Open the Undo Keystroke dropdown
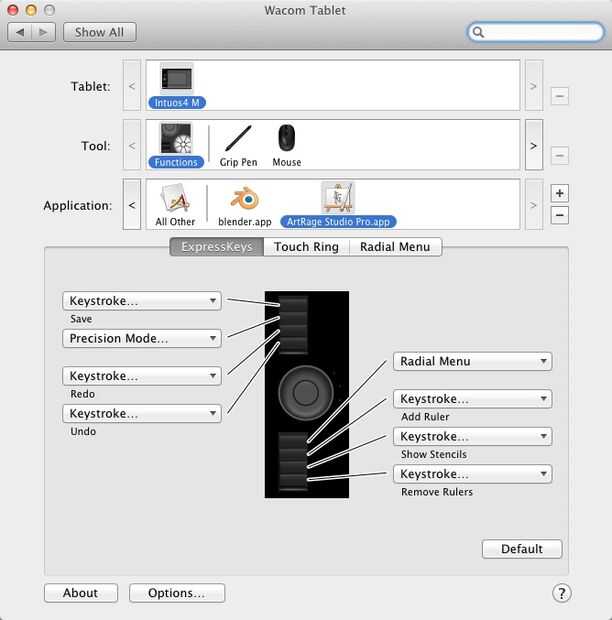The image size is (612, 620). tap(142, 413)
